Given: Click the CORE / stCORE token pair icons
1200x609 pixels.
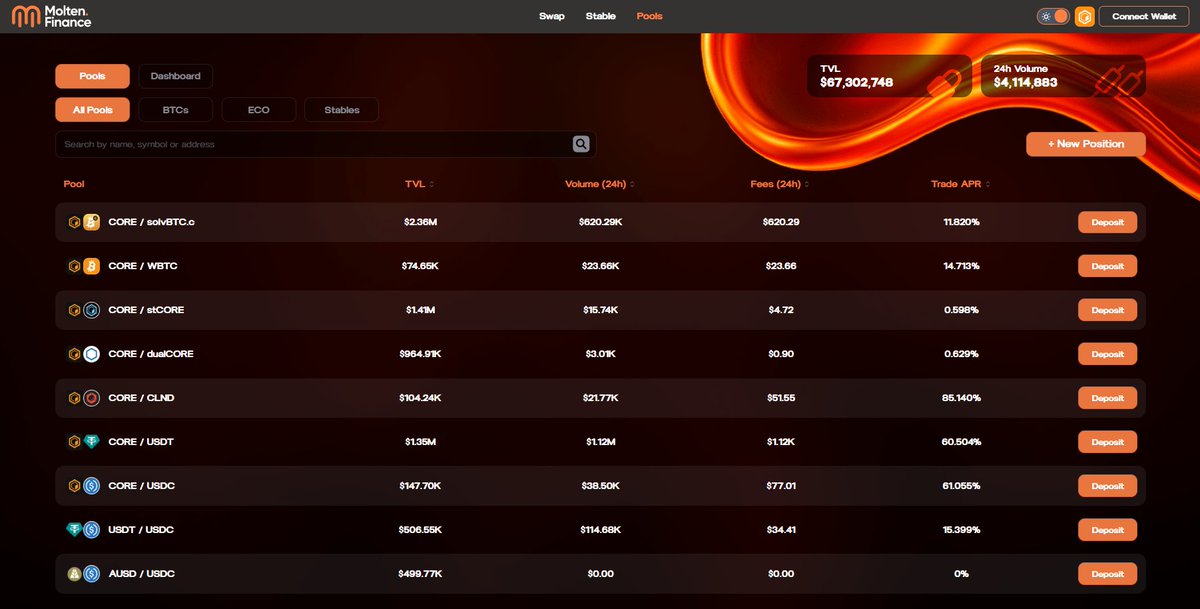Looking at the screenshot, I should (x=83, y=310).
